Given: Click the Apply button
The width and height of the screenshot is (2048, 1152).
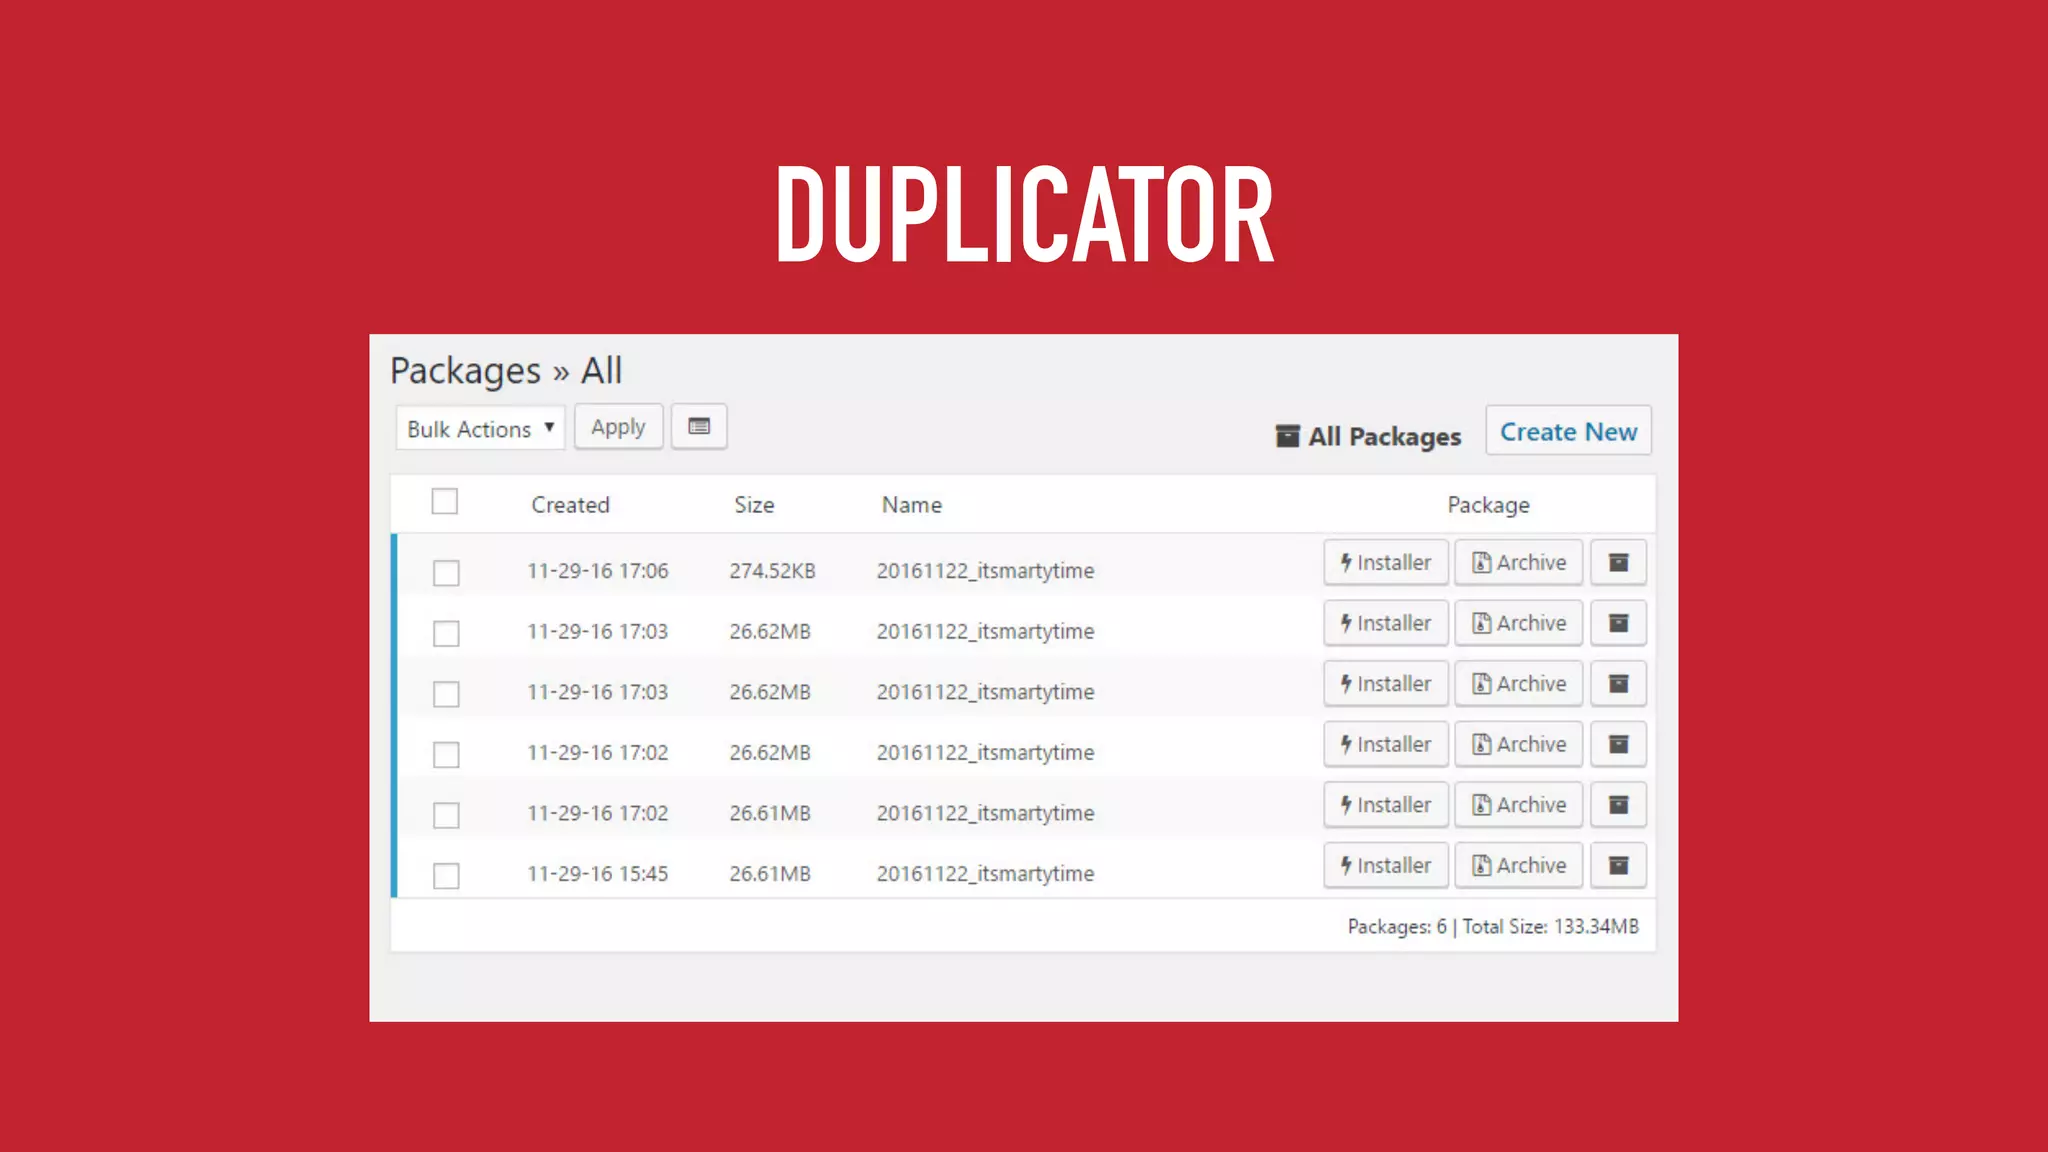Looking at the screenshot, I should point(618,427).
